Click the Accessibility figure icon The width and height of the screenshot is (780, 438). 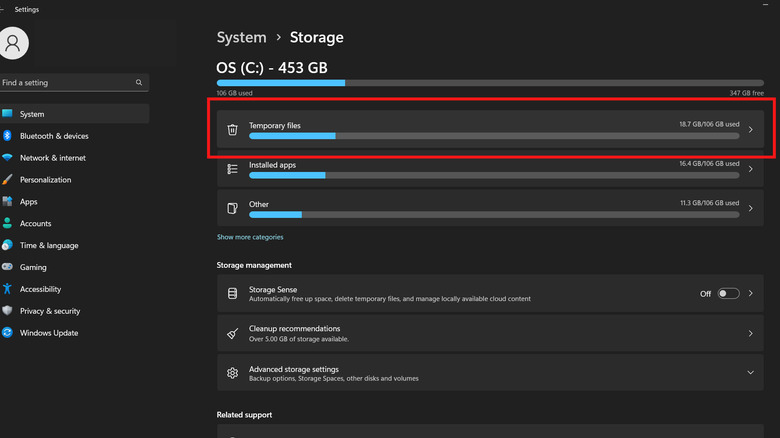[7, 289]
